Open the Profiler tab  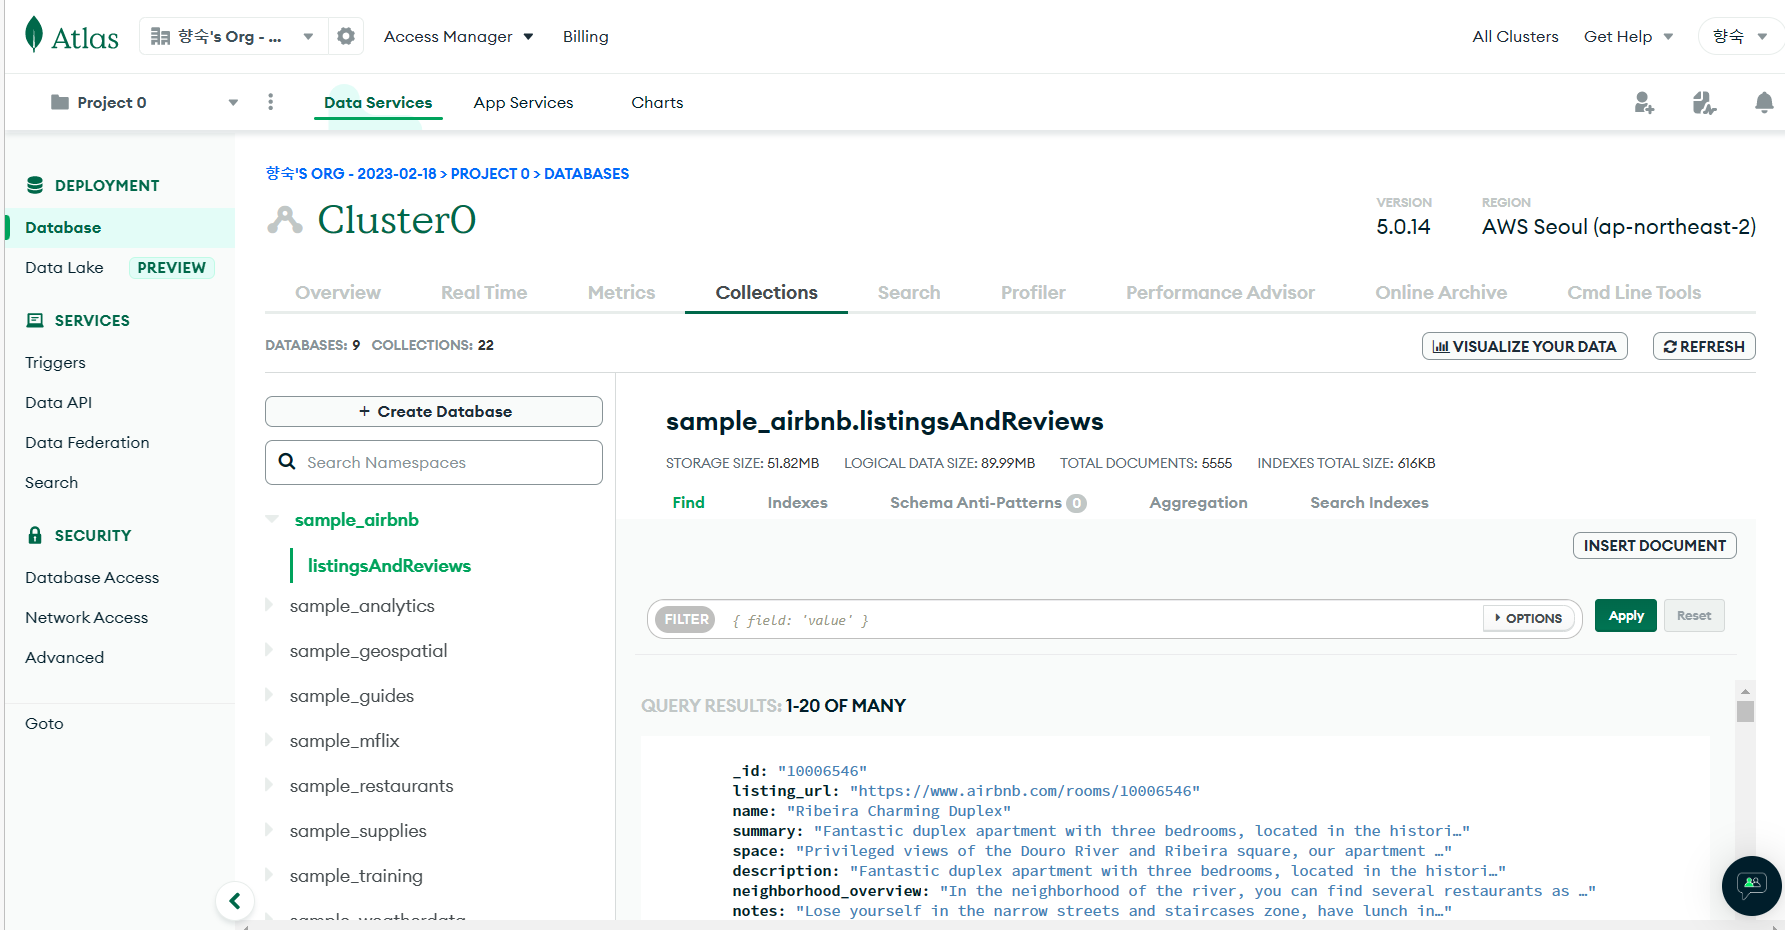pyautogui.click(x=1033, y=292)
